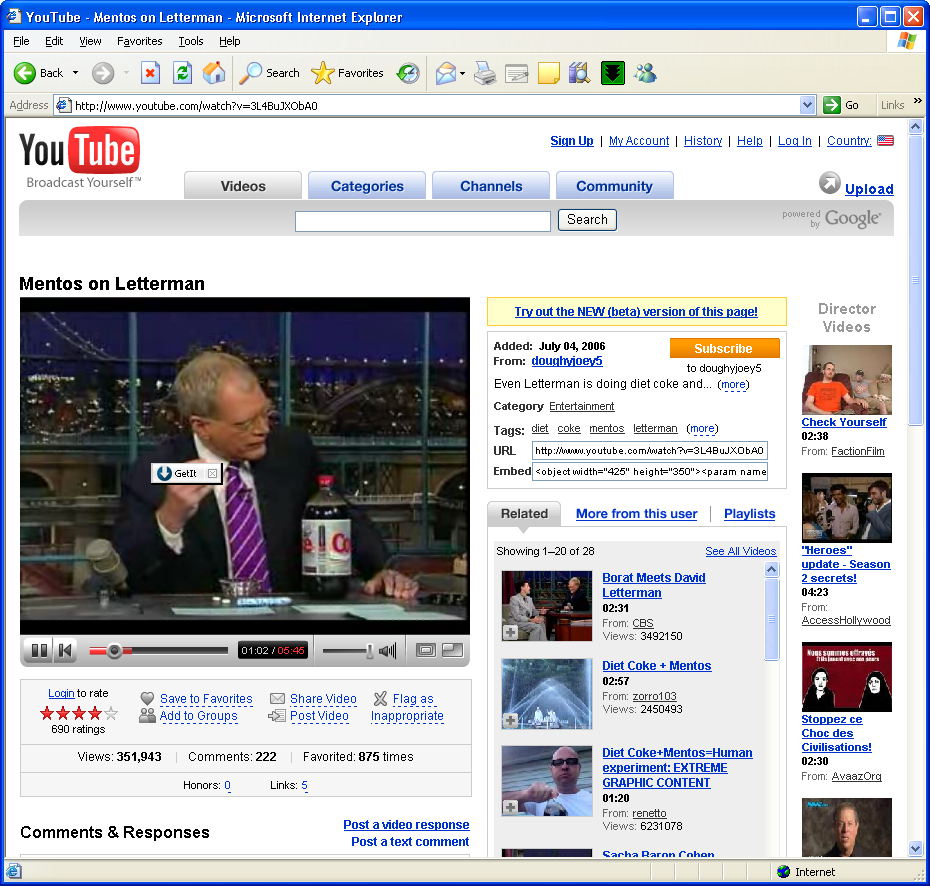Image resolution: width=930 pixels, height=886 pixels.
Task: Open the File menu
Action: (x=21, y=41)
